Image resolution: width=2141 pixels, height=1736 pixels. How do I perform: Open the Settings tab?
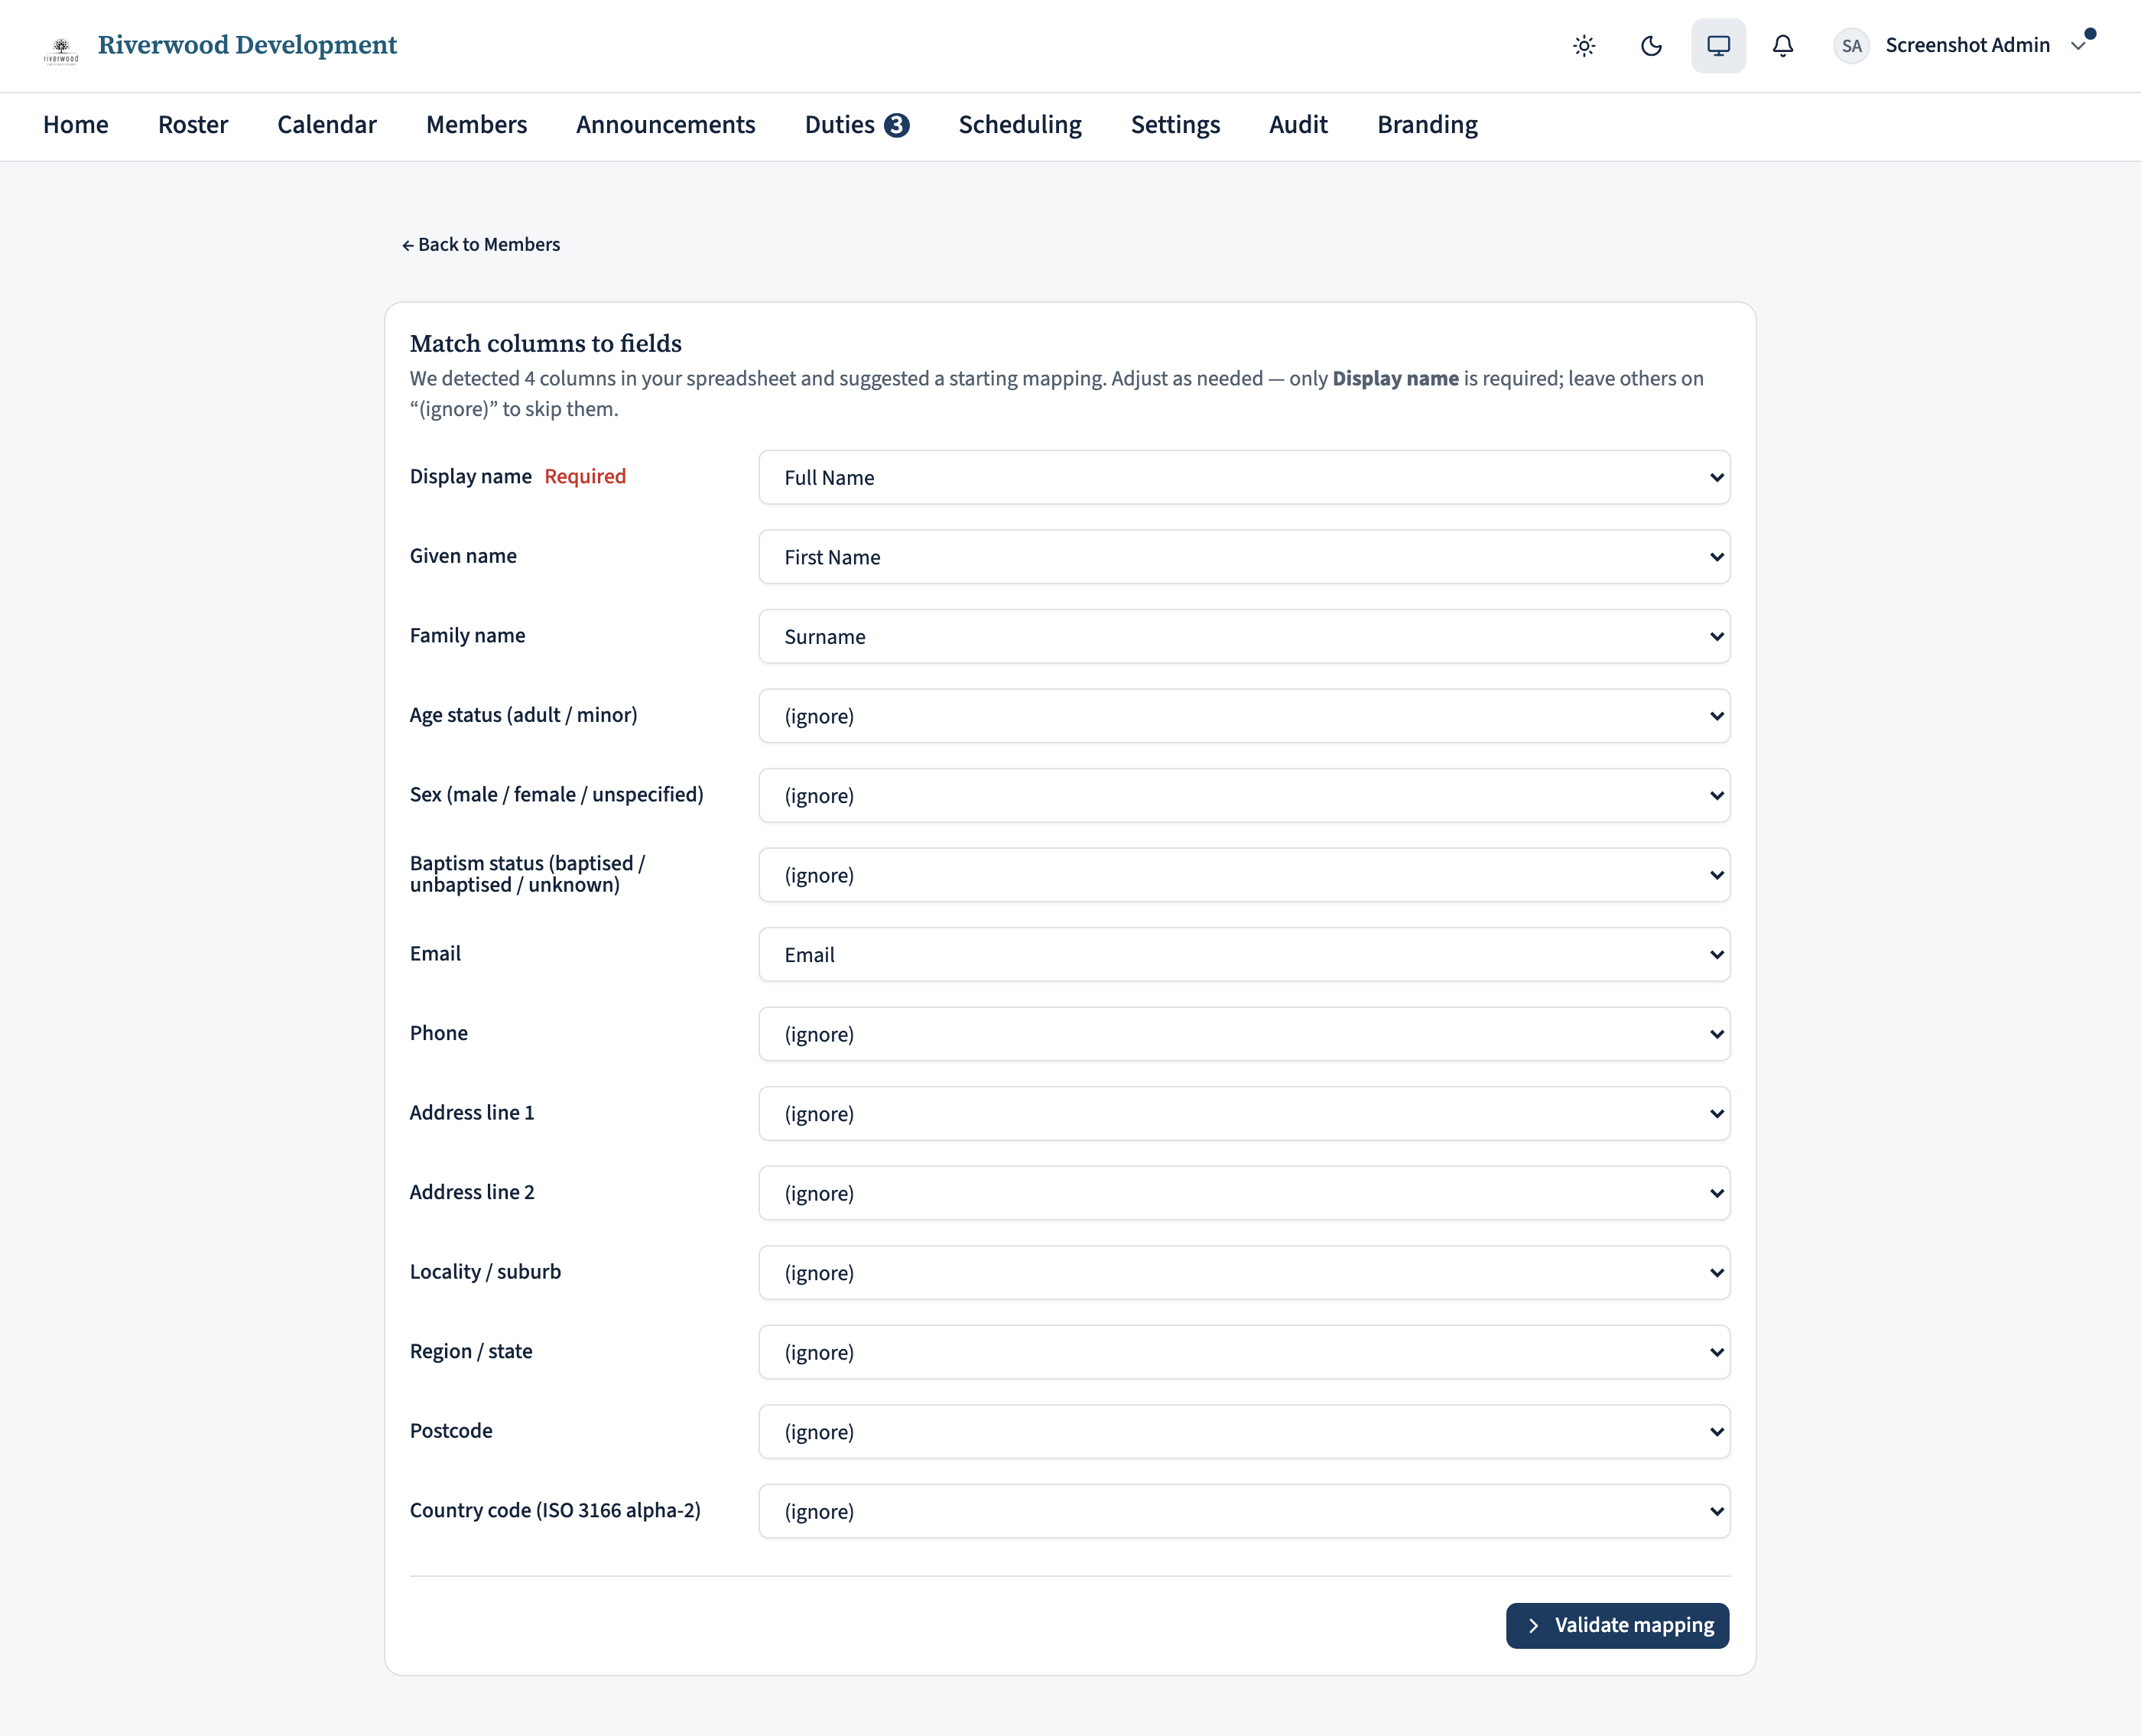(x=1175, y=125)
